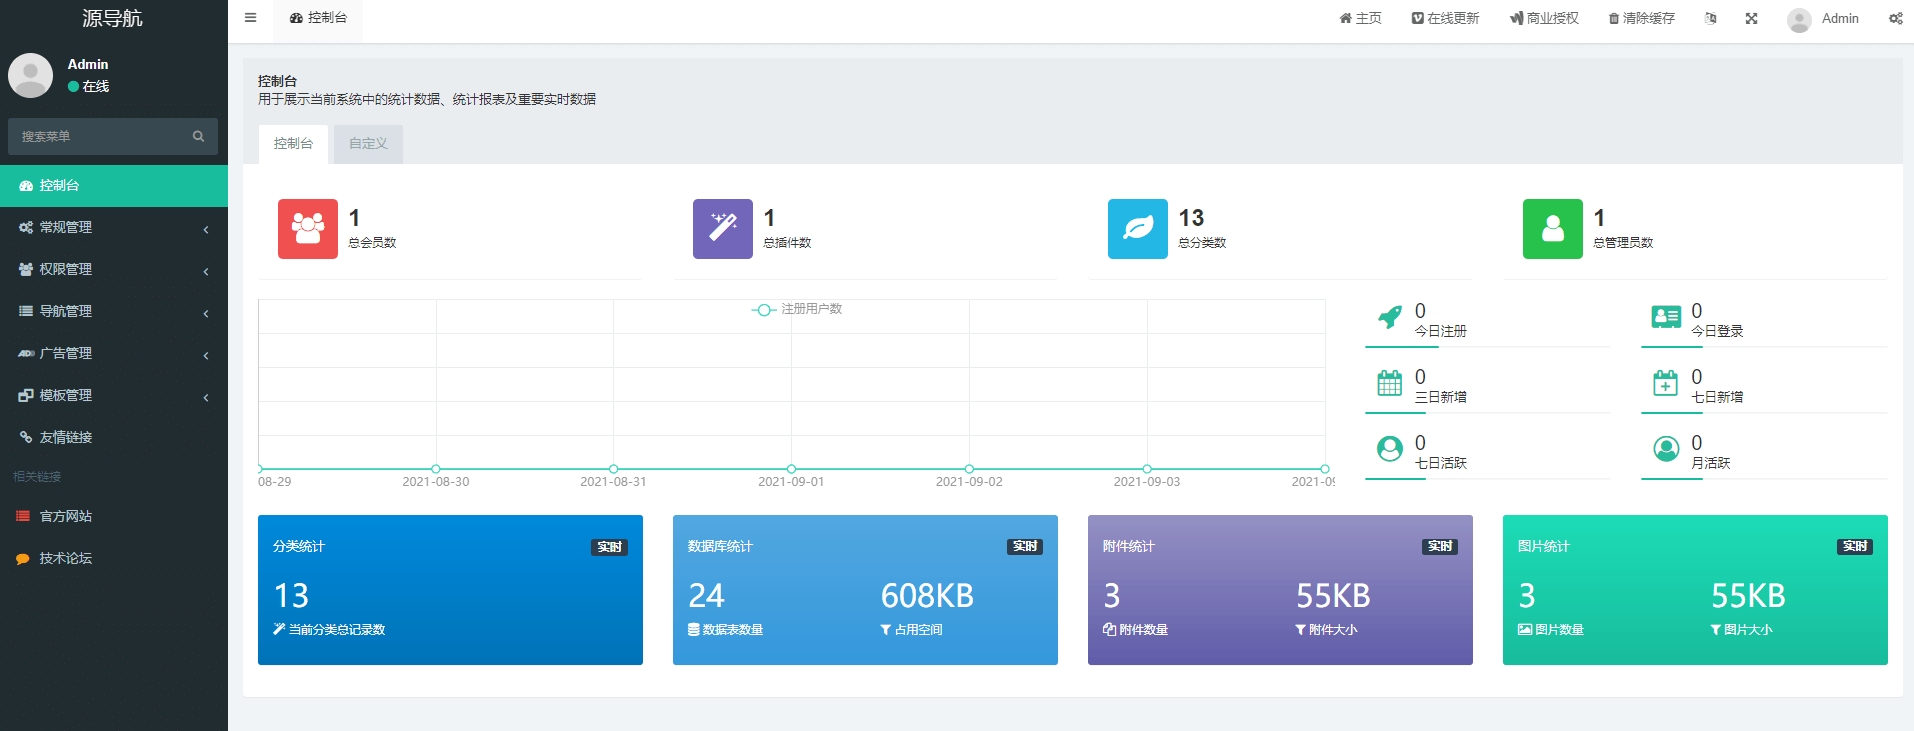
Task: Click the green 总管理员数 user icon
Action: [x=1552, y=229]
